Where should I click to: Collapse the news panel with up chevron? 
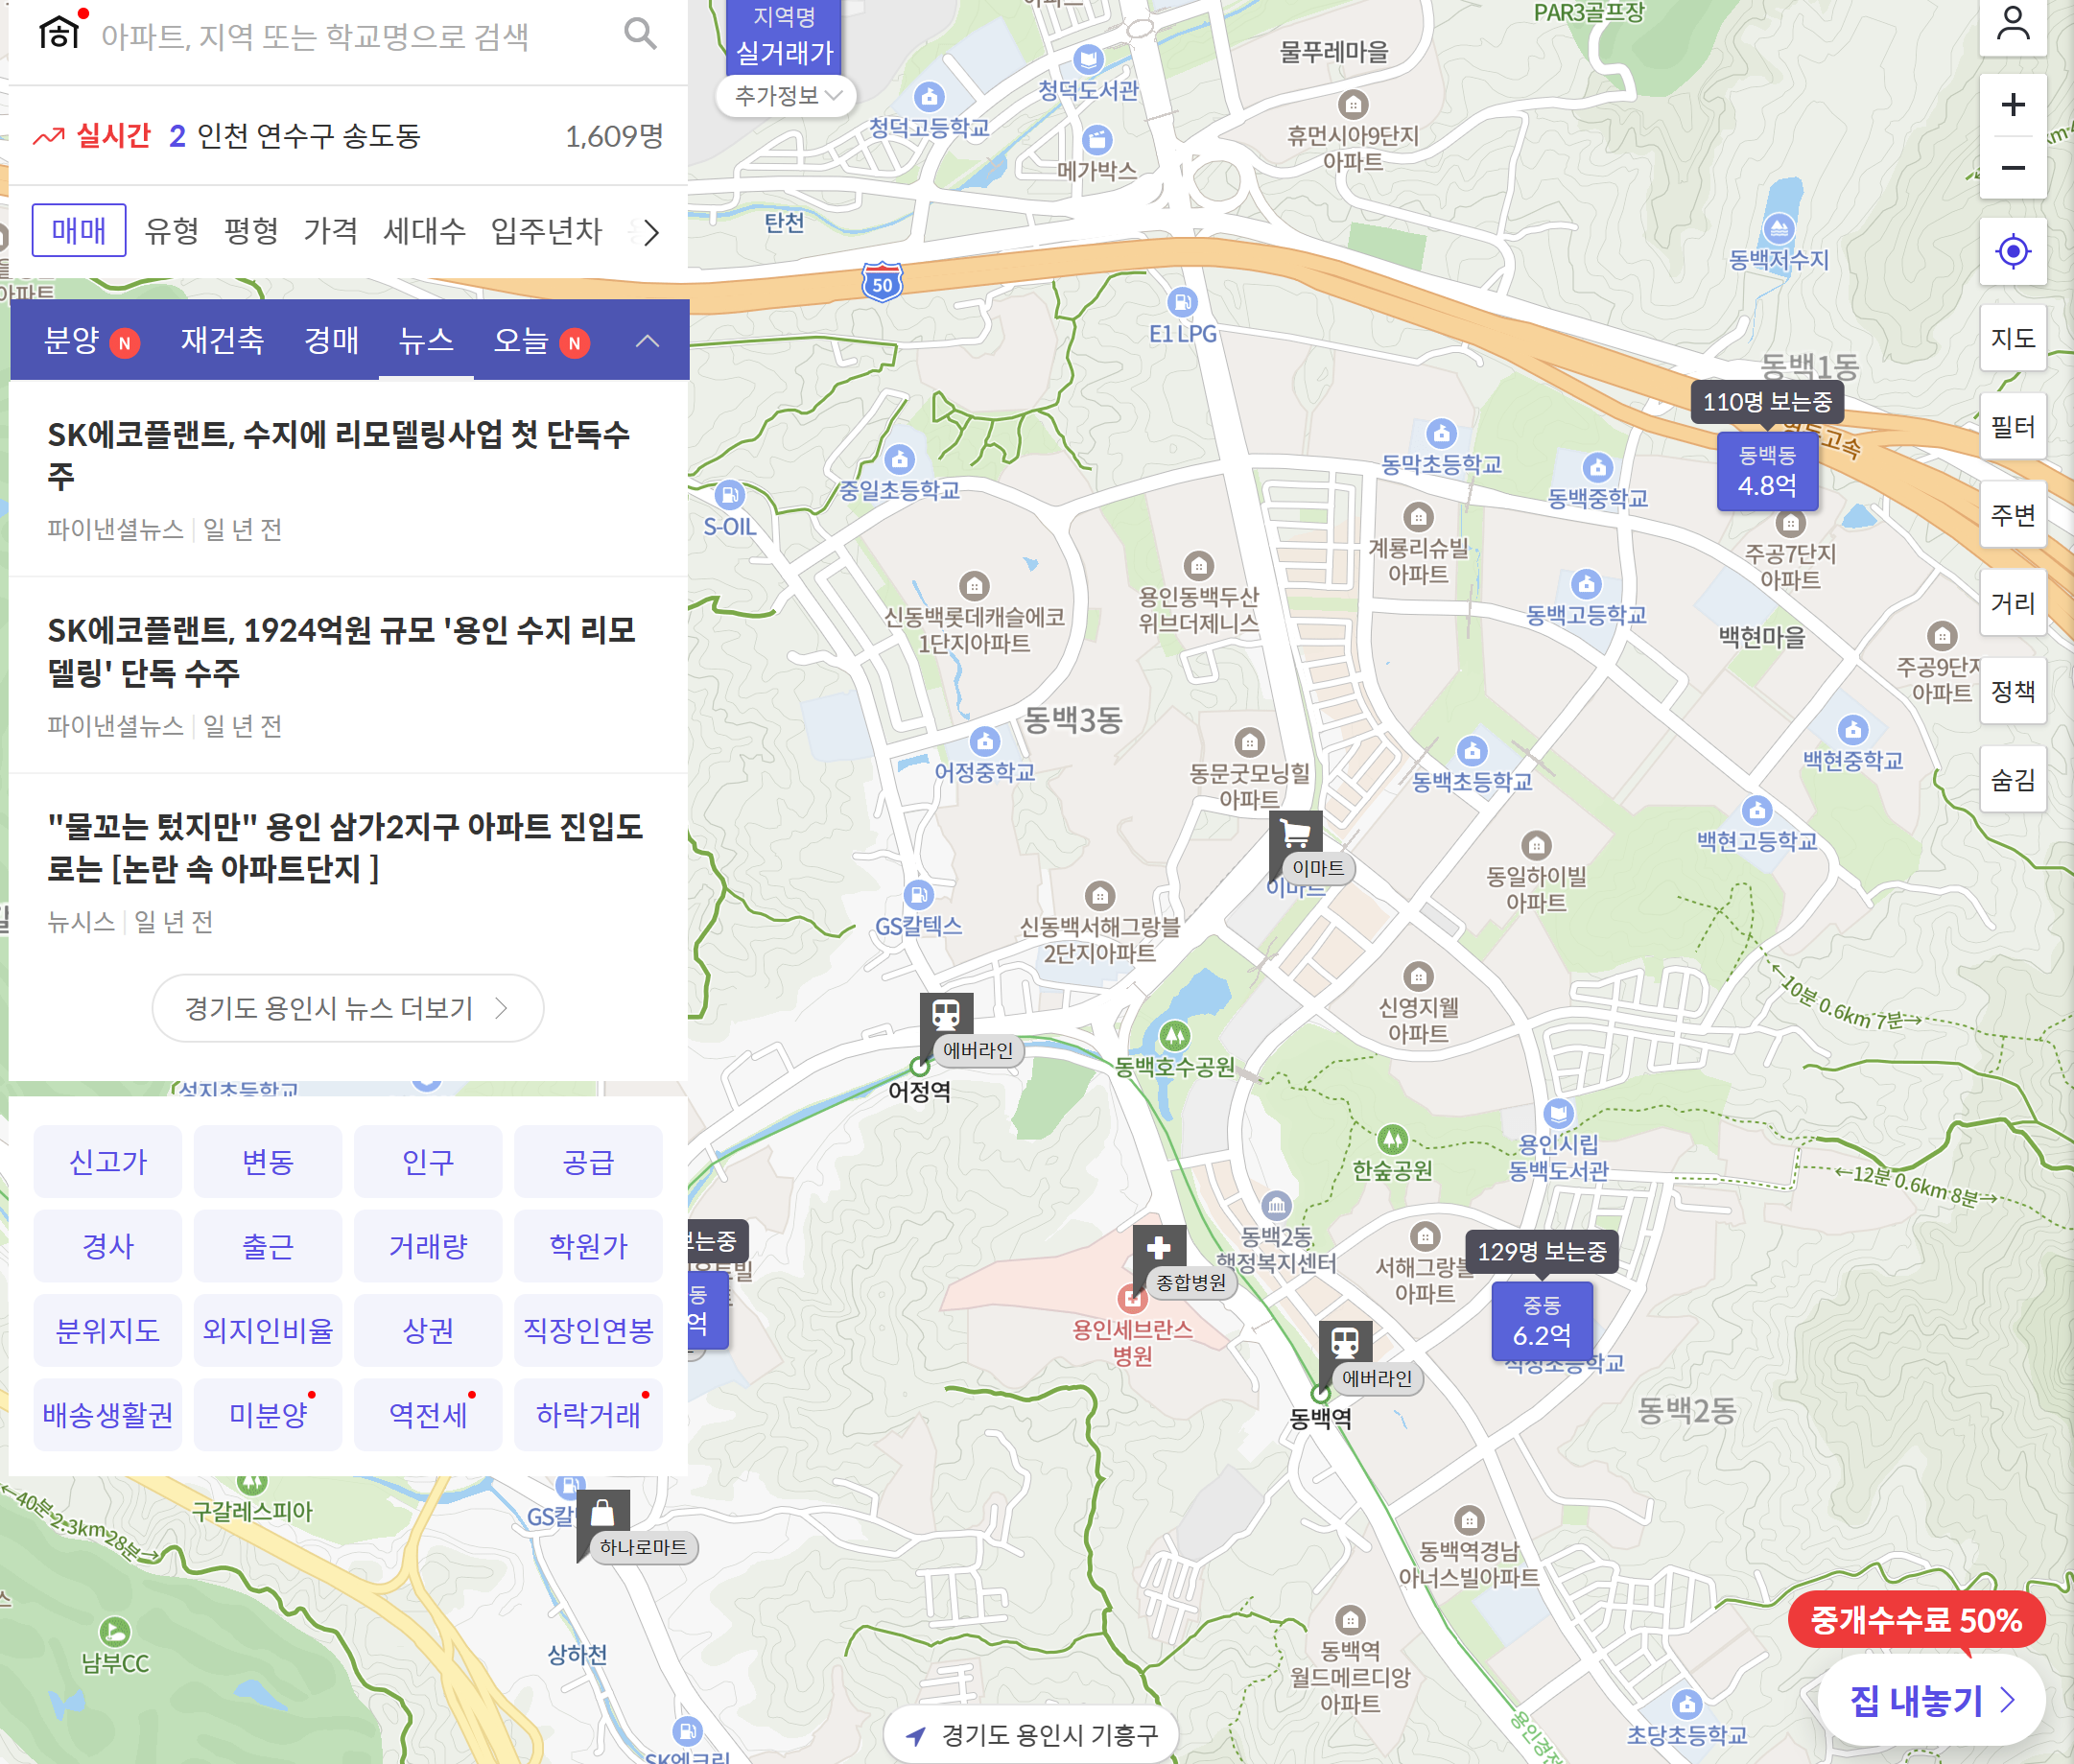[x=647, y=341]
